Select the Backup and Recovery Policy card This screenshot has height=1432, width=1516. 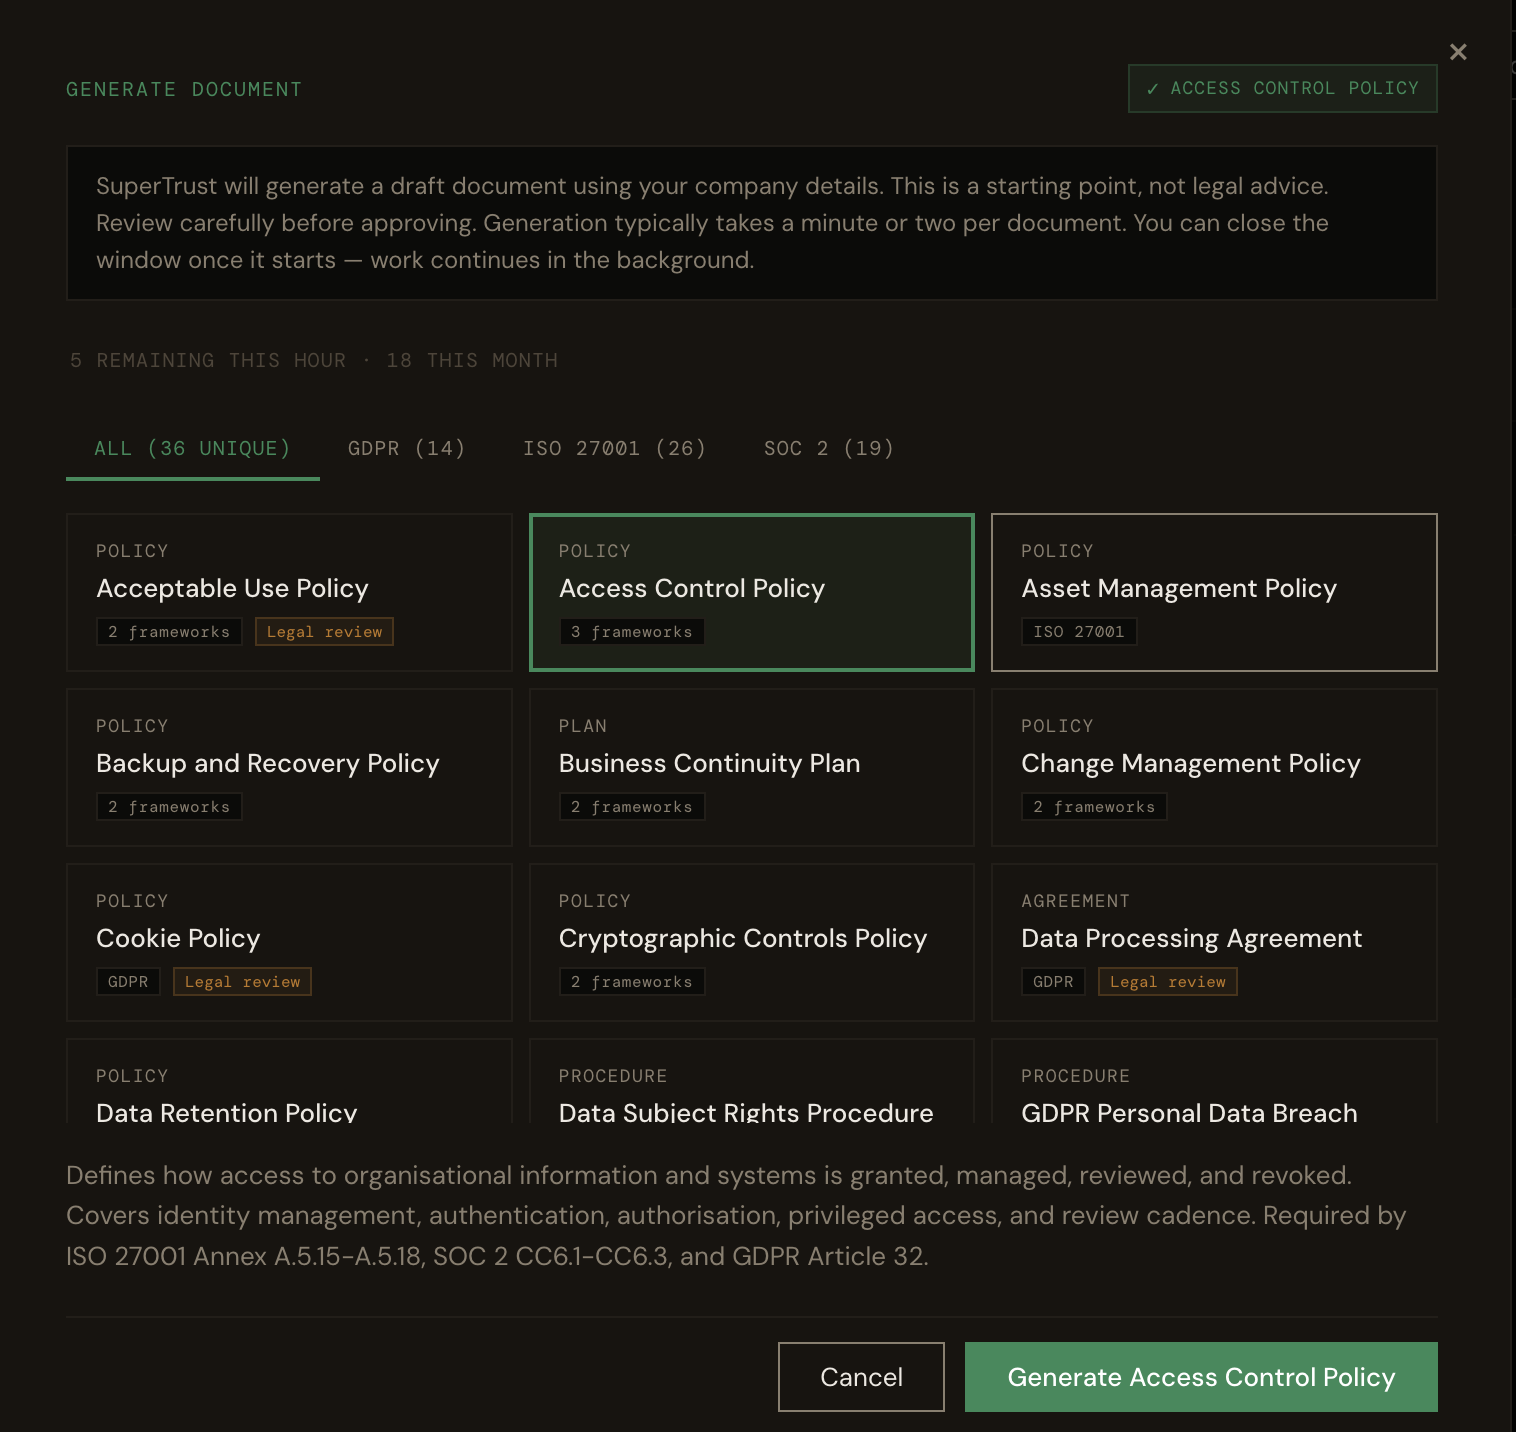tap(289, 767)
